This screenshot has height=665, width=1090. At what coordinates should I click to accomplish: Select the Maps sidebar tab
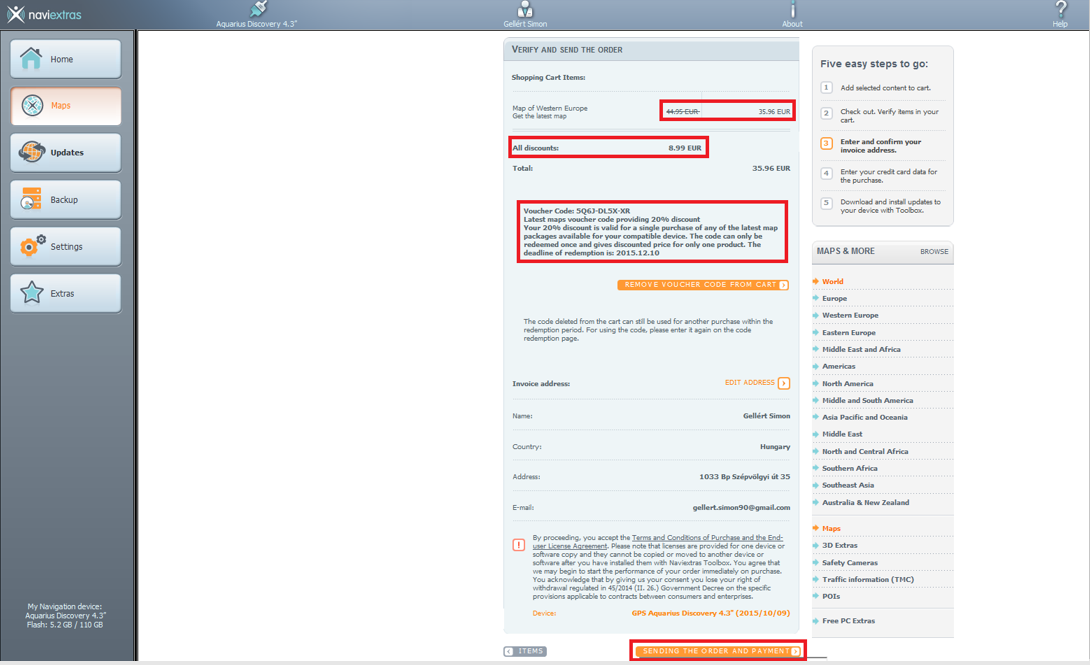pyautogui.click(x=66, y=106)
